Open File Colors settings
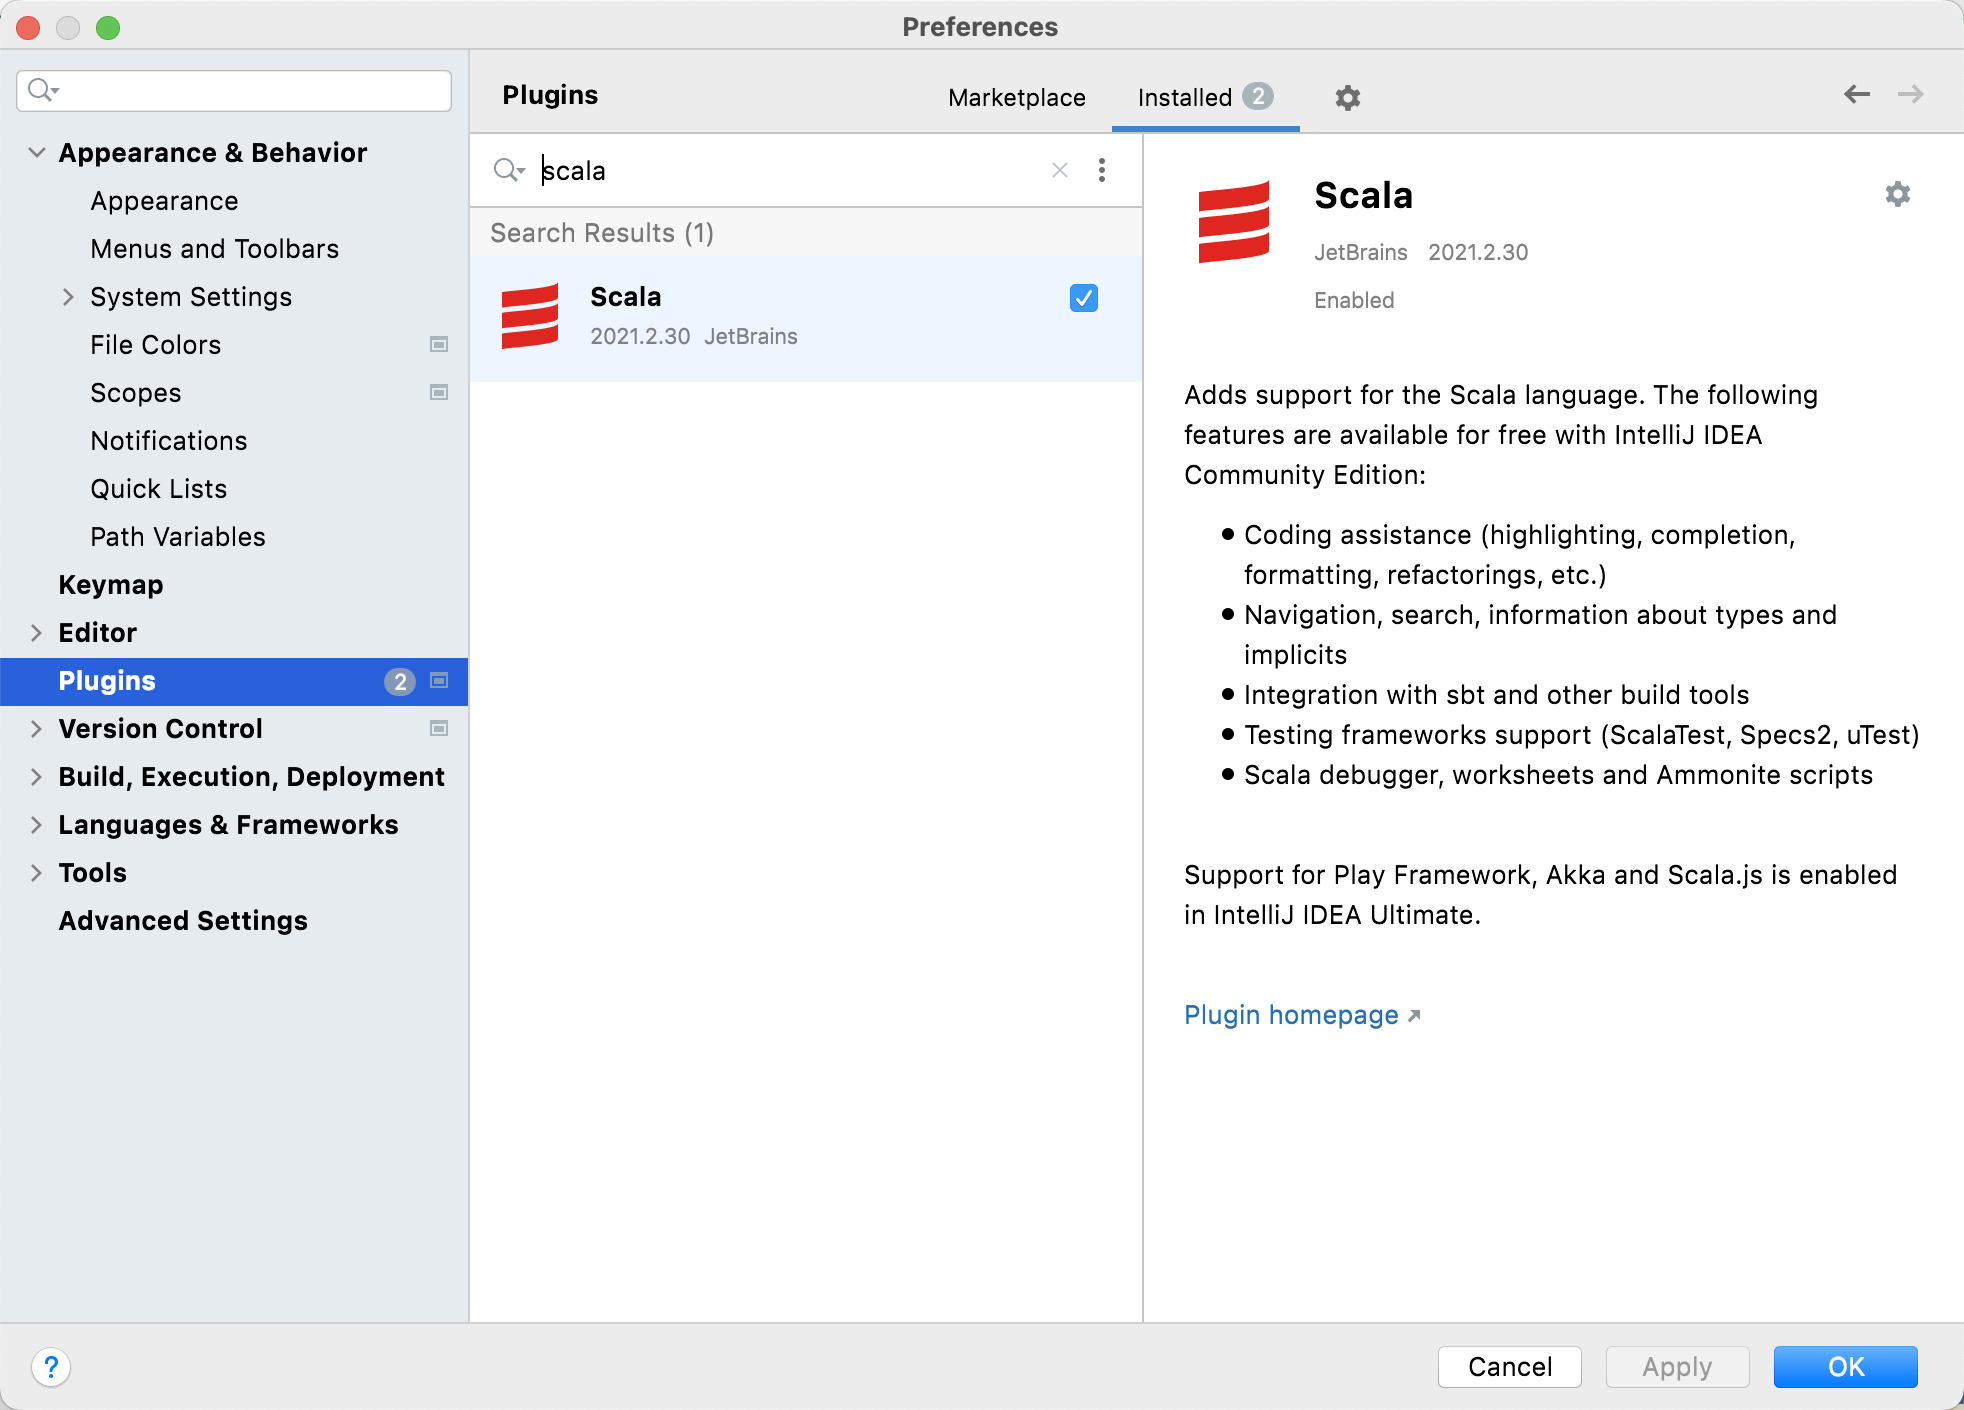1964x1410 pixels. (155, 345)
